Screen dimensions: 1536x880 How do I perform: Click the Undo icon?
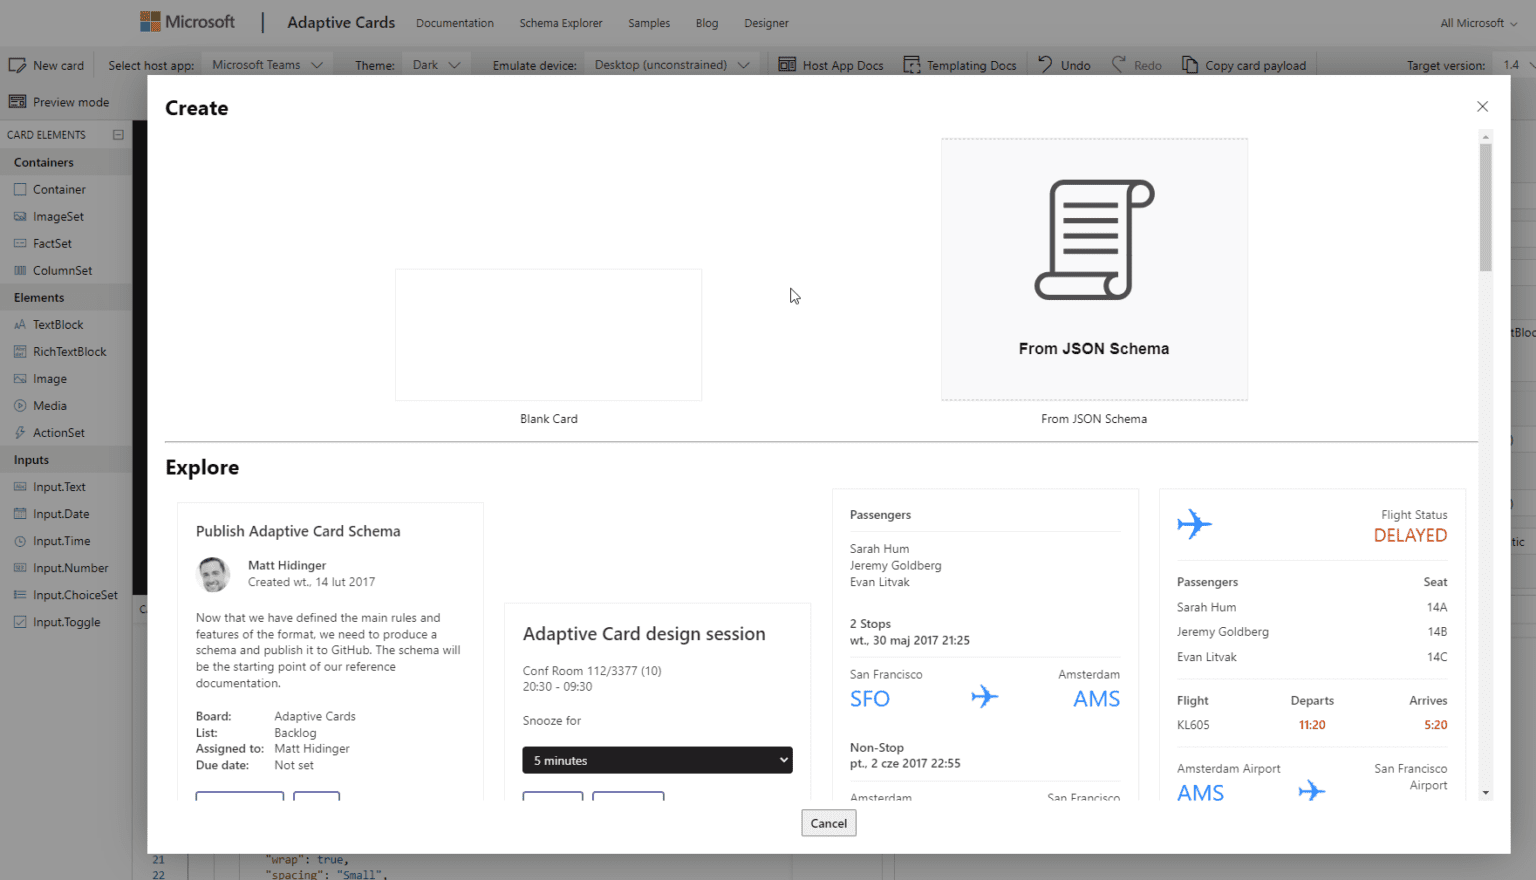[1063, 64]
